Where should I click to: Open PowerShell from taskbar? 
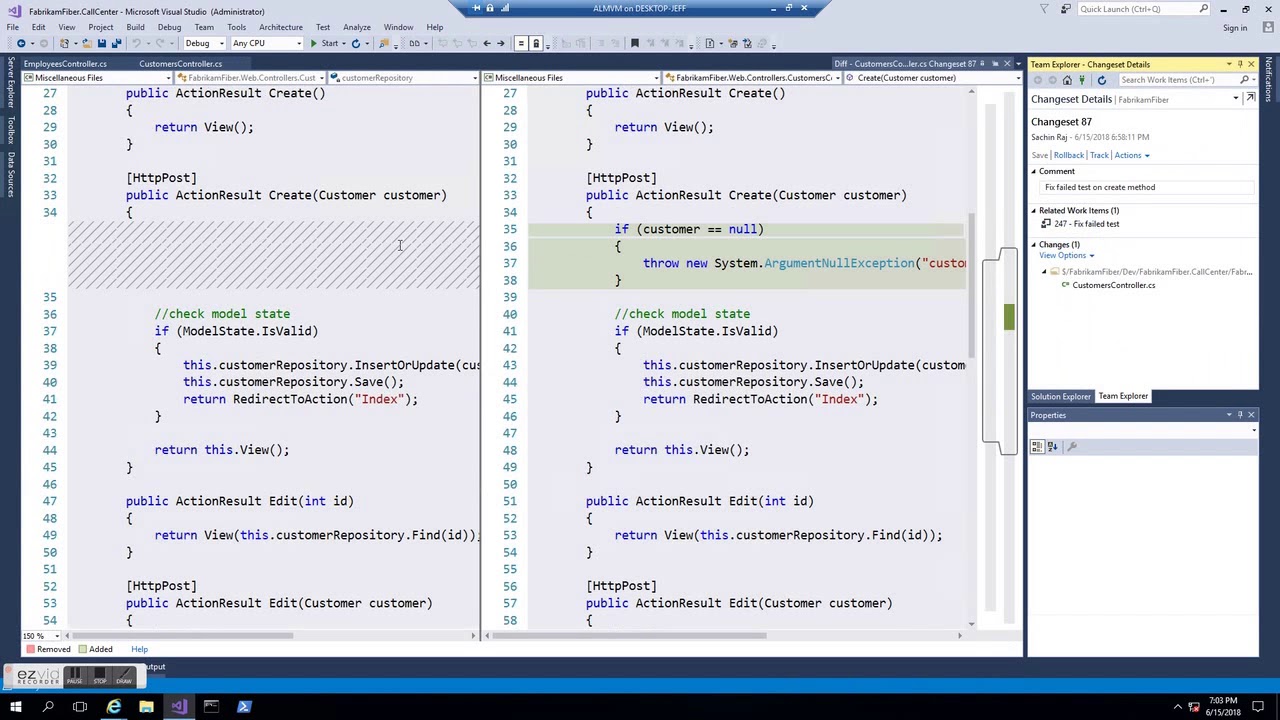coord(244,707)
